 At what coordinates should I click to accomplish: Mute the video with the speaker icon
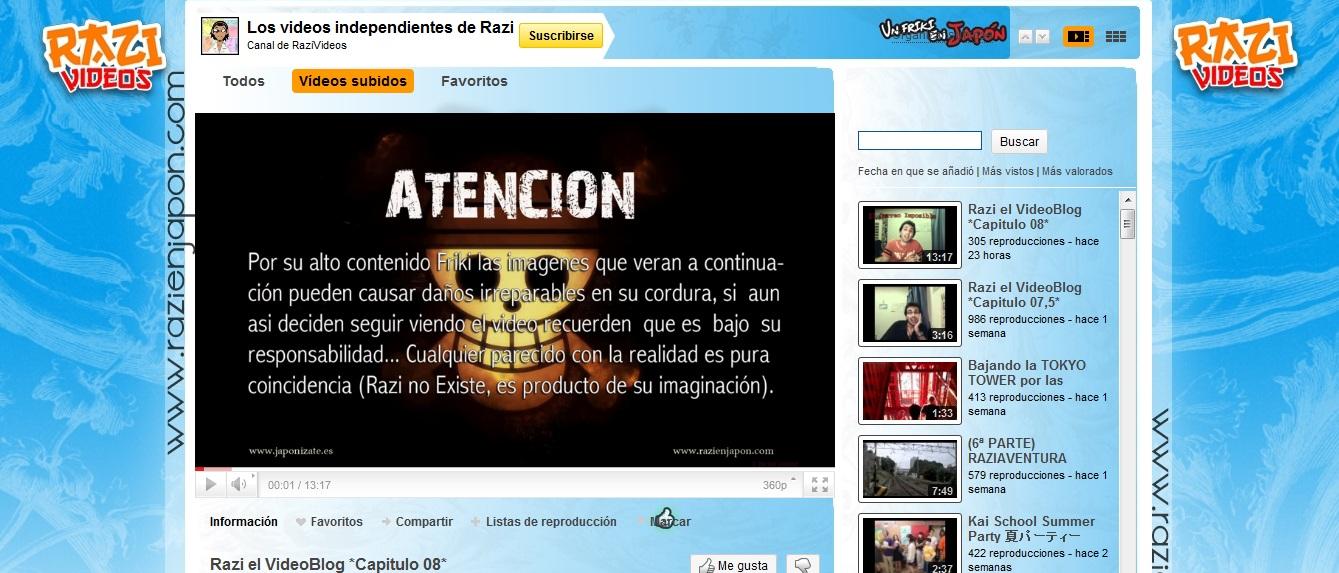238,485
